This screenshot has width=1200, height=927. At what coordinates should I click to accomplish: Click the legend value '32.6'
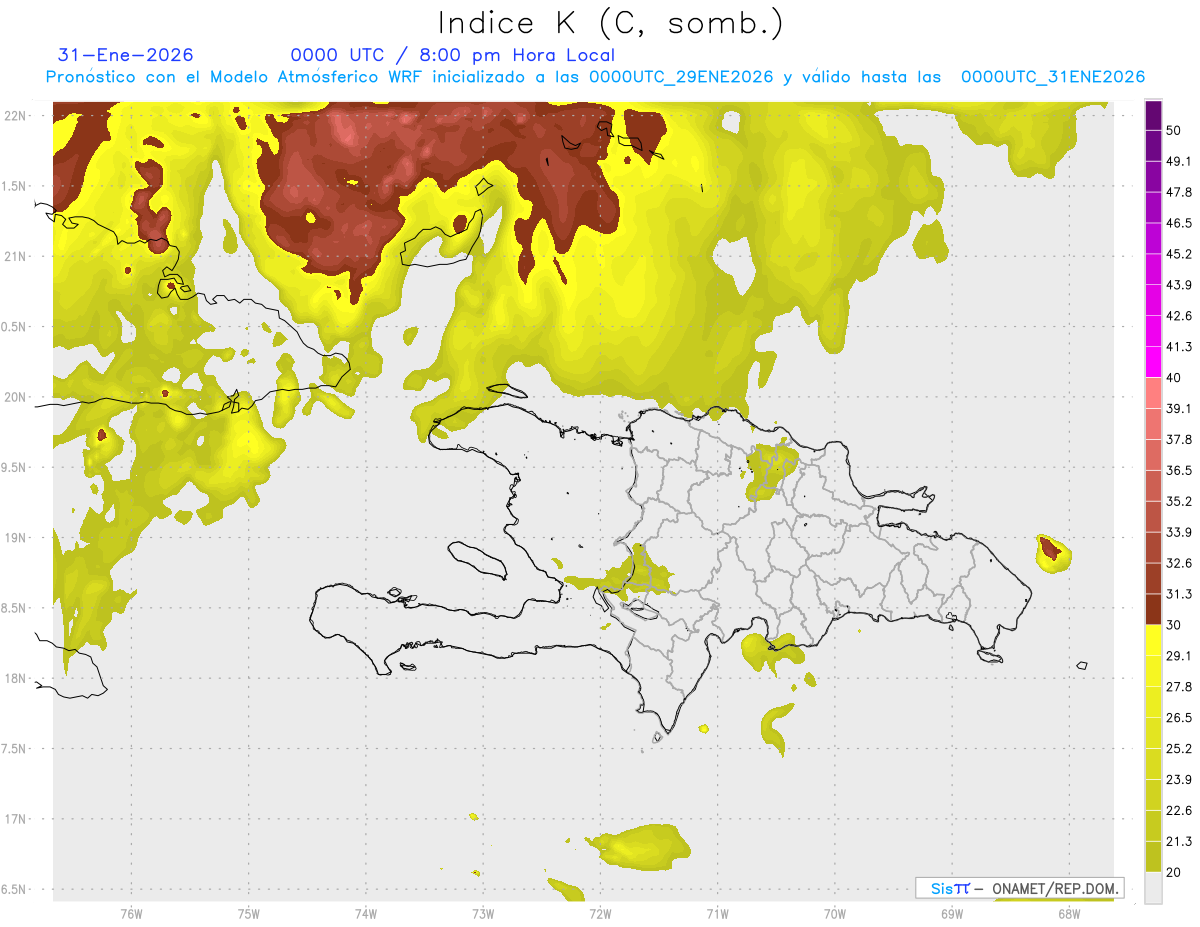(1179, 563)
